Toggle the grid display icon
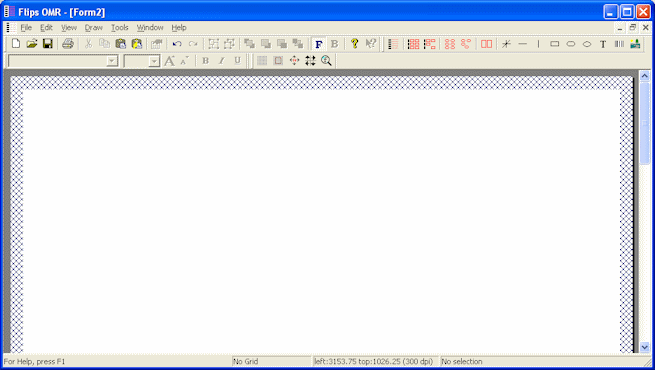Viewport: 655px width, 370px height. pyautogui.click(x=262, y=61)
